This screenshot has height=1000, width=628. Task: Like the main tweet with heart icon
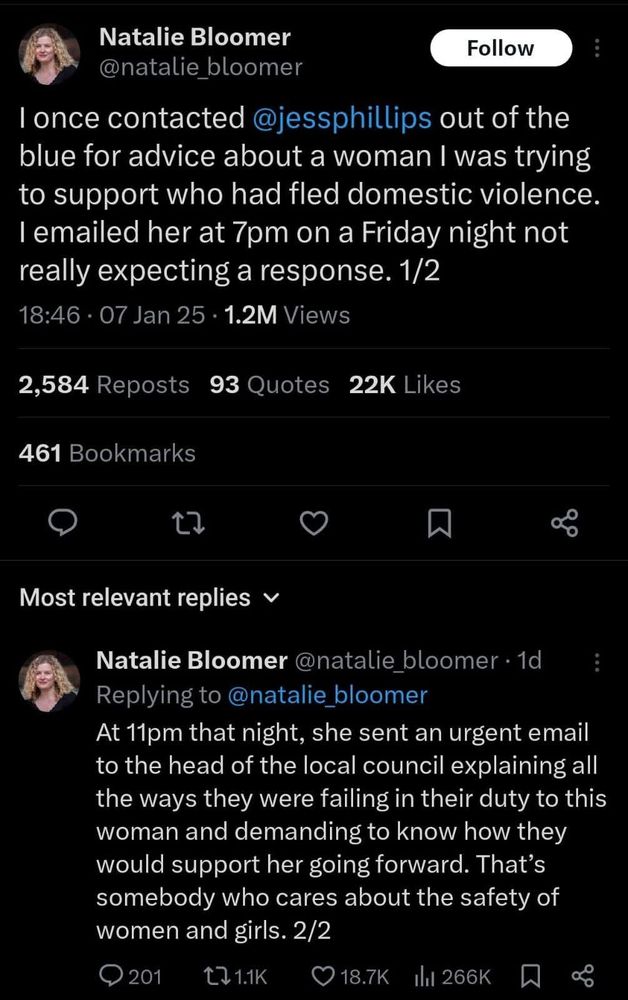[315, 521]
